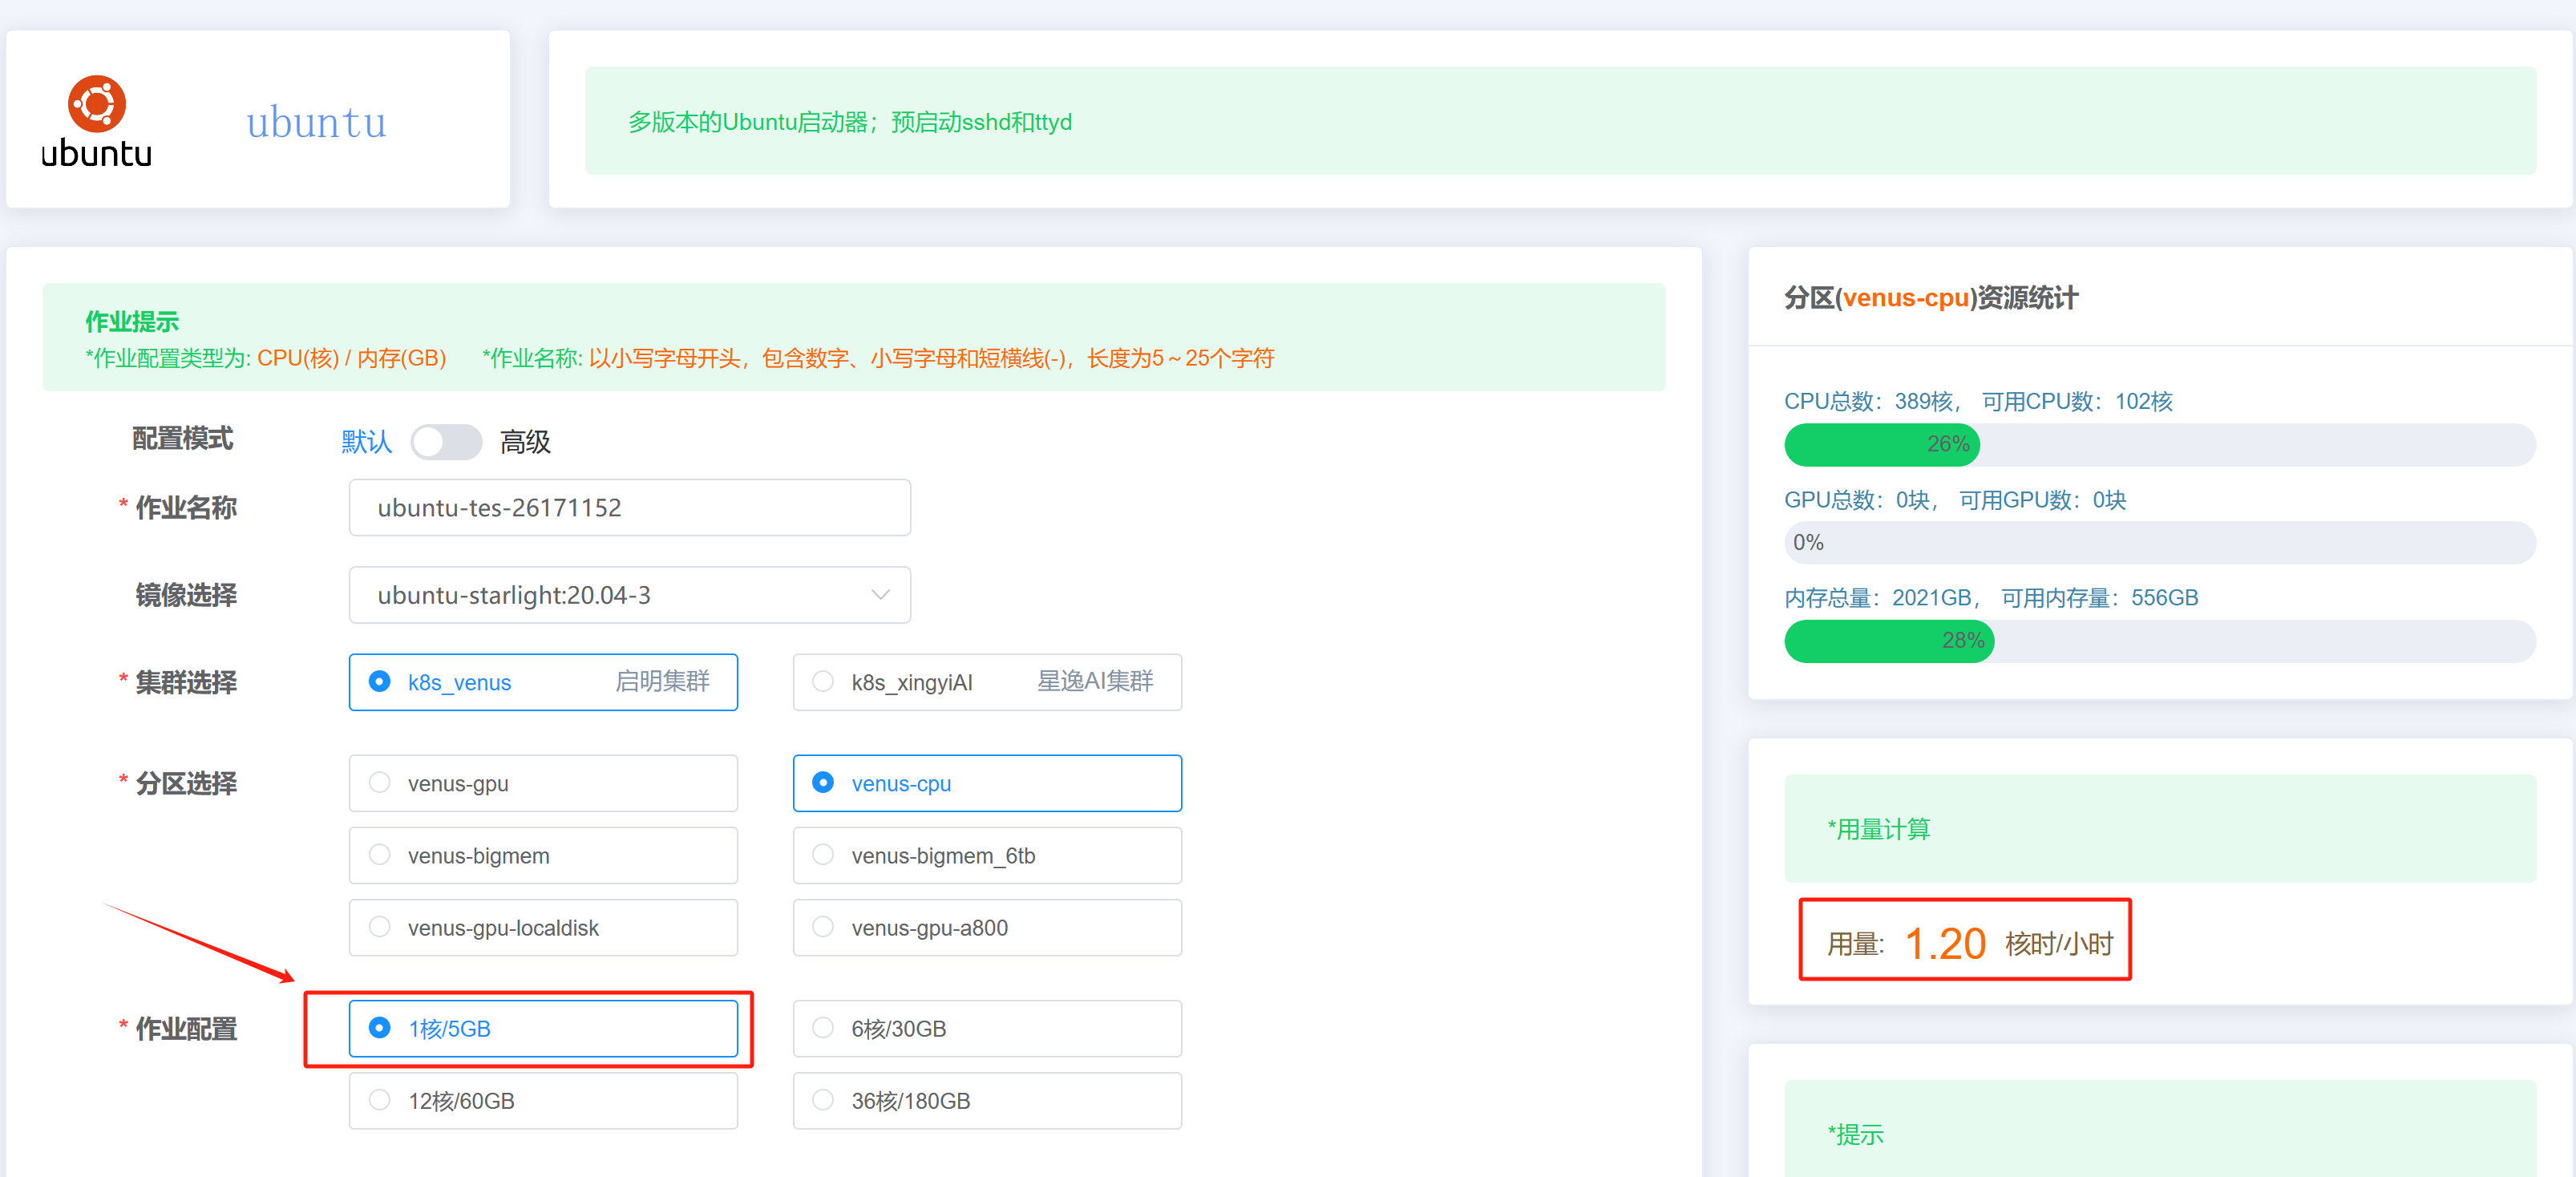Image resolution: width=2576 pixels, height=1177 pixels.
Task: Select the k8s_venus 启明集群 cluster option
Action: pos(543,682)
